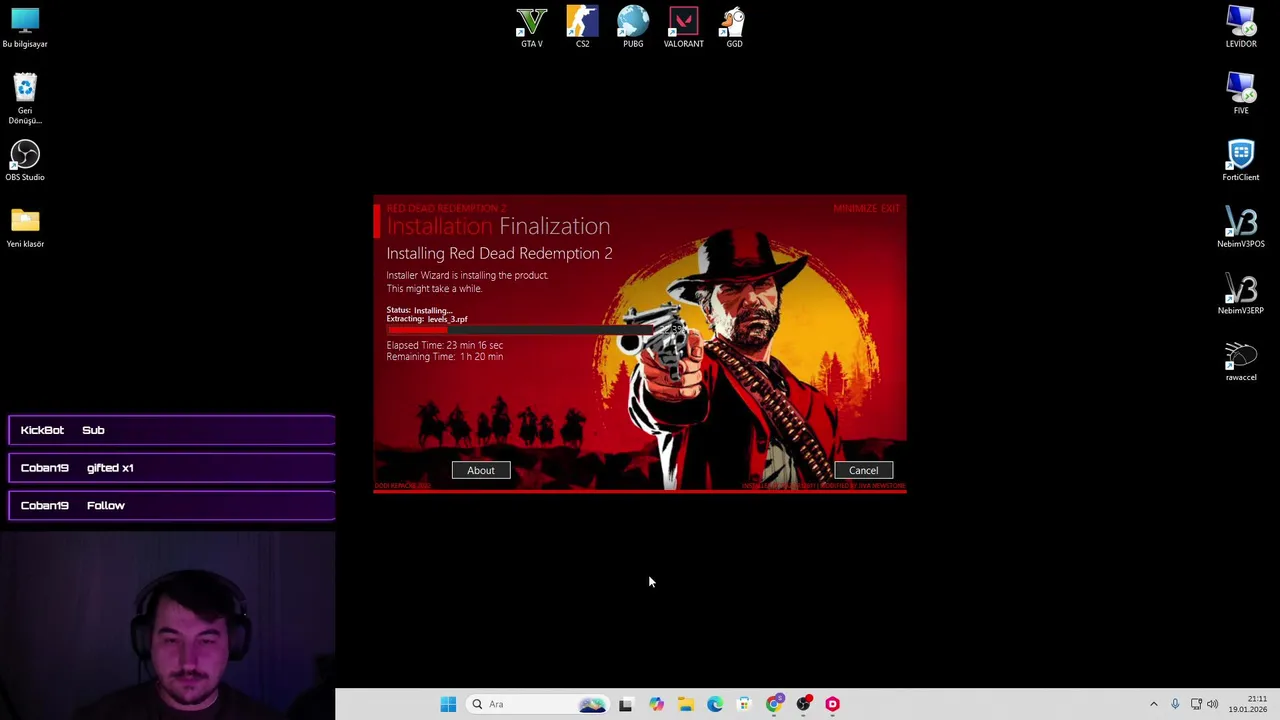Select the FortiClient desktop icon
The width and height of the screenshot is (1280, 720).
1241,161
